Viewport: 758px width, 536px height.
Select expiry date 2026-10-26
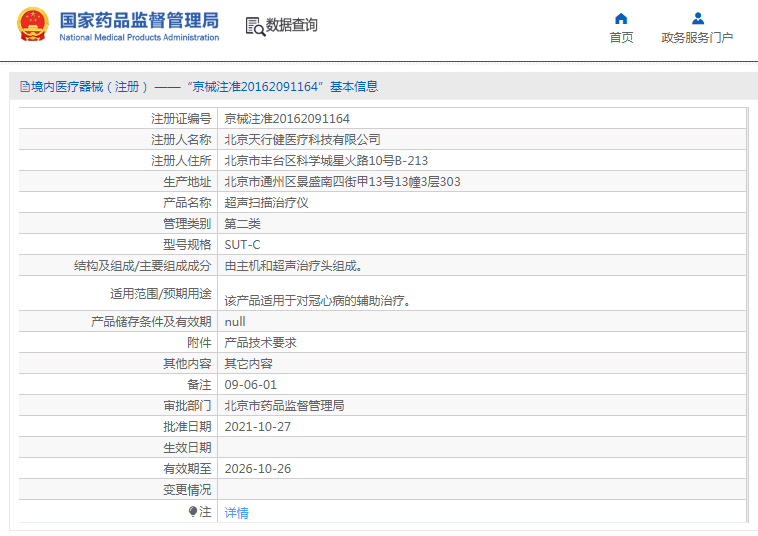258,469
